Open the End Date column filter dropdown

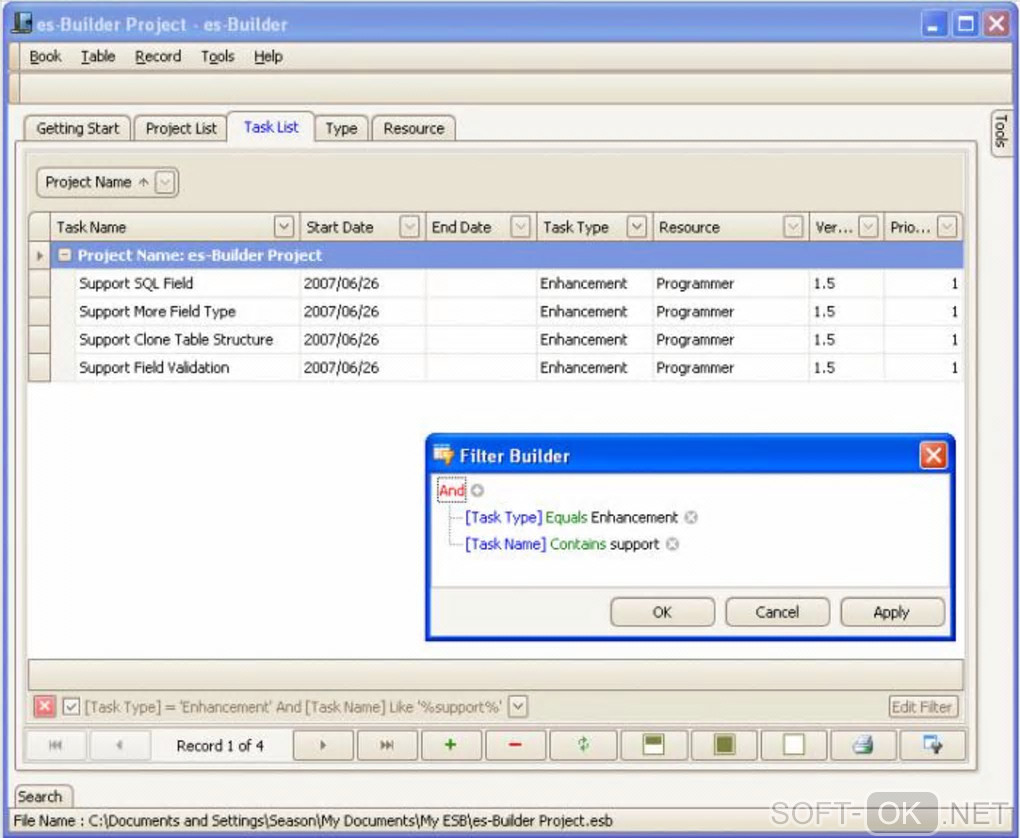[x=520, y=227]
